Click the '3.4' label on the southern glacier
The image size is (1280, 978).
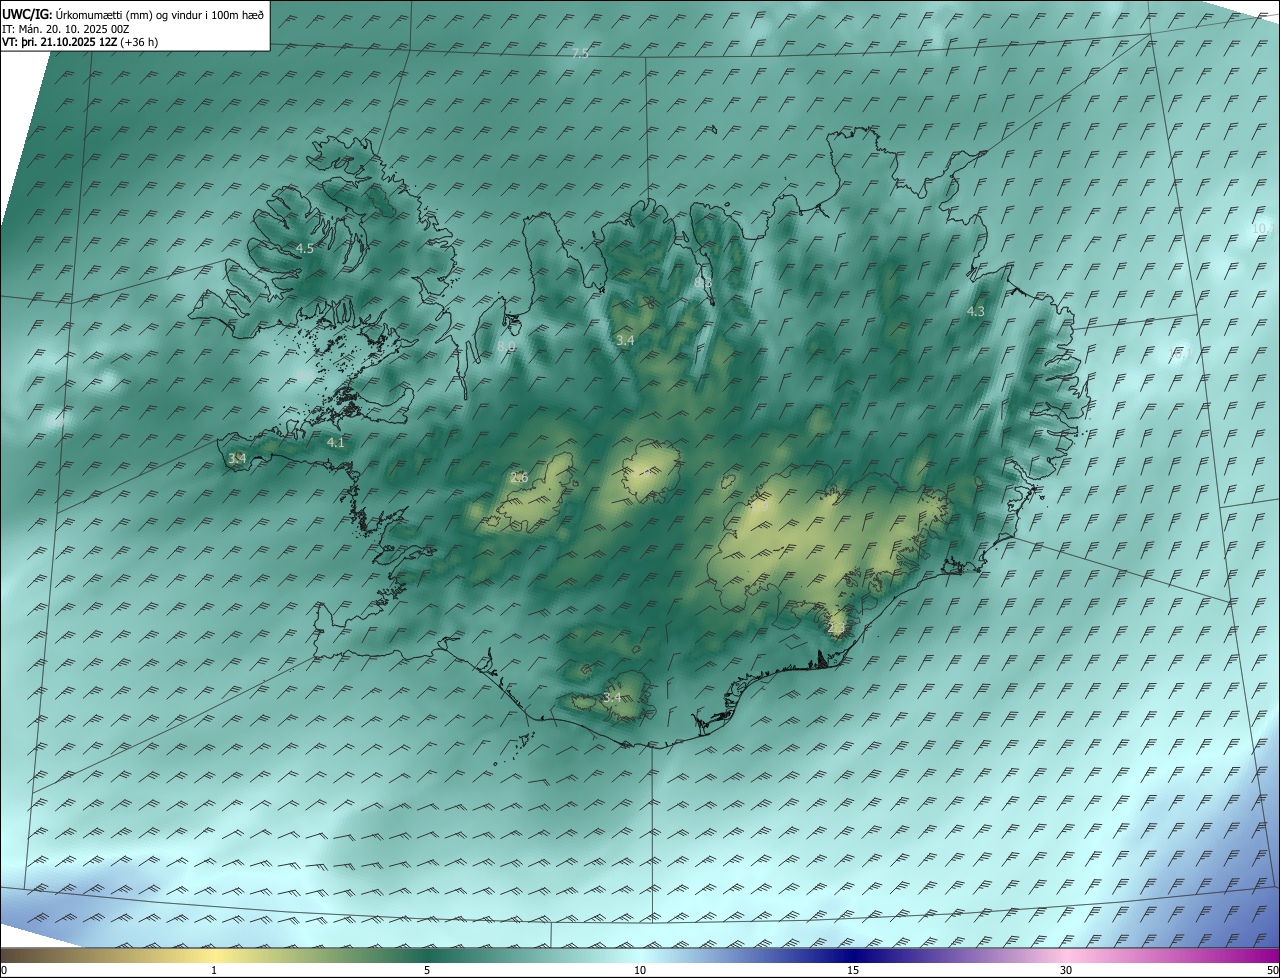(x=612, y=697)
